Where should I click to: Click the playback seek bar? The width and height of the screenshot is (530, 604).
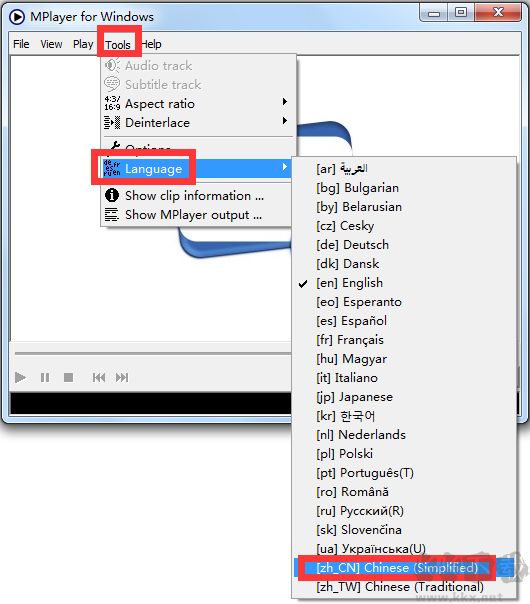click(153, 353)
